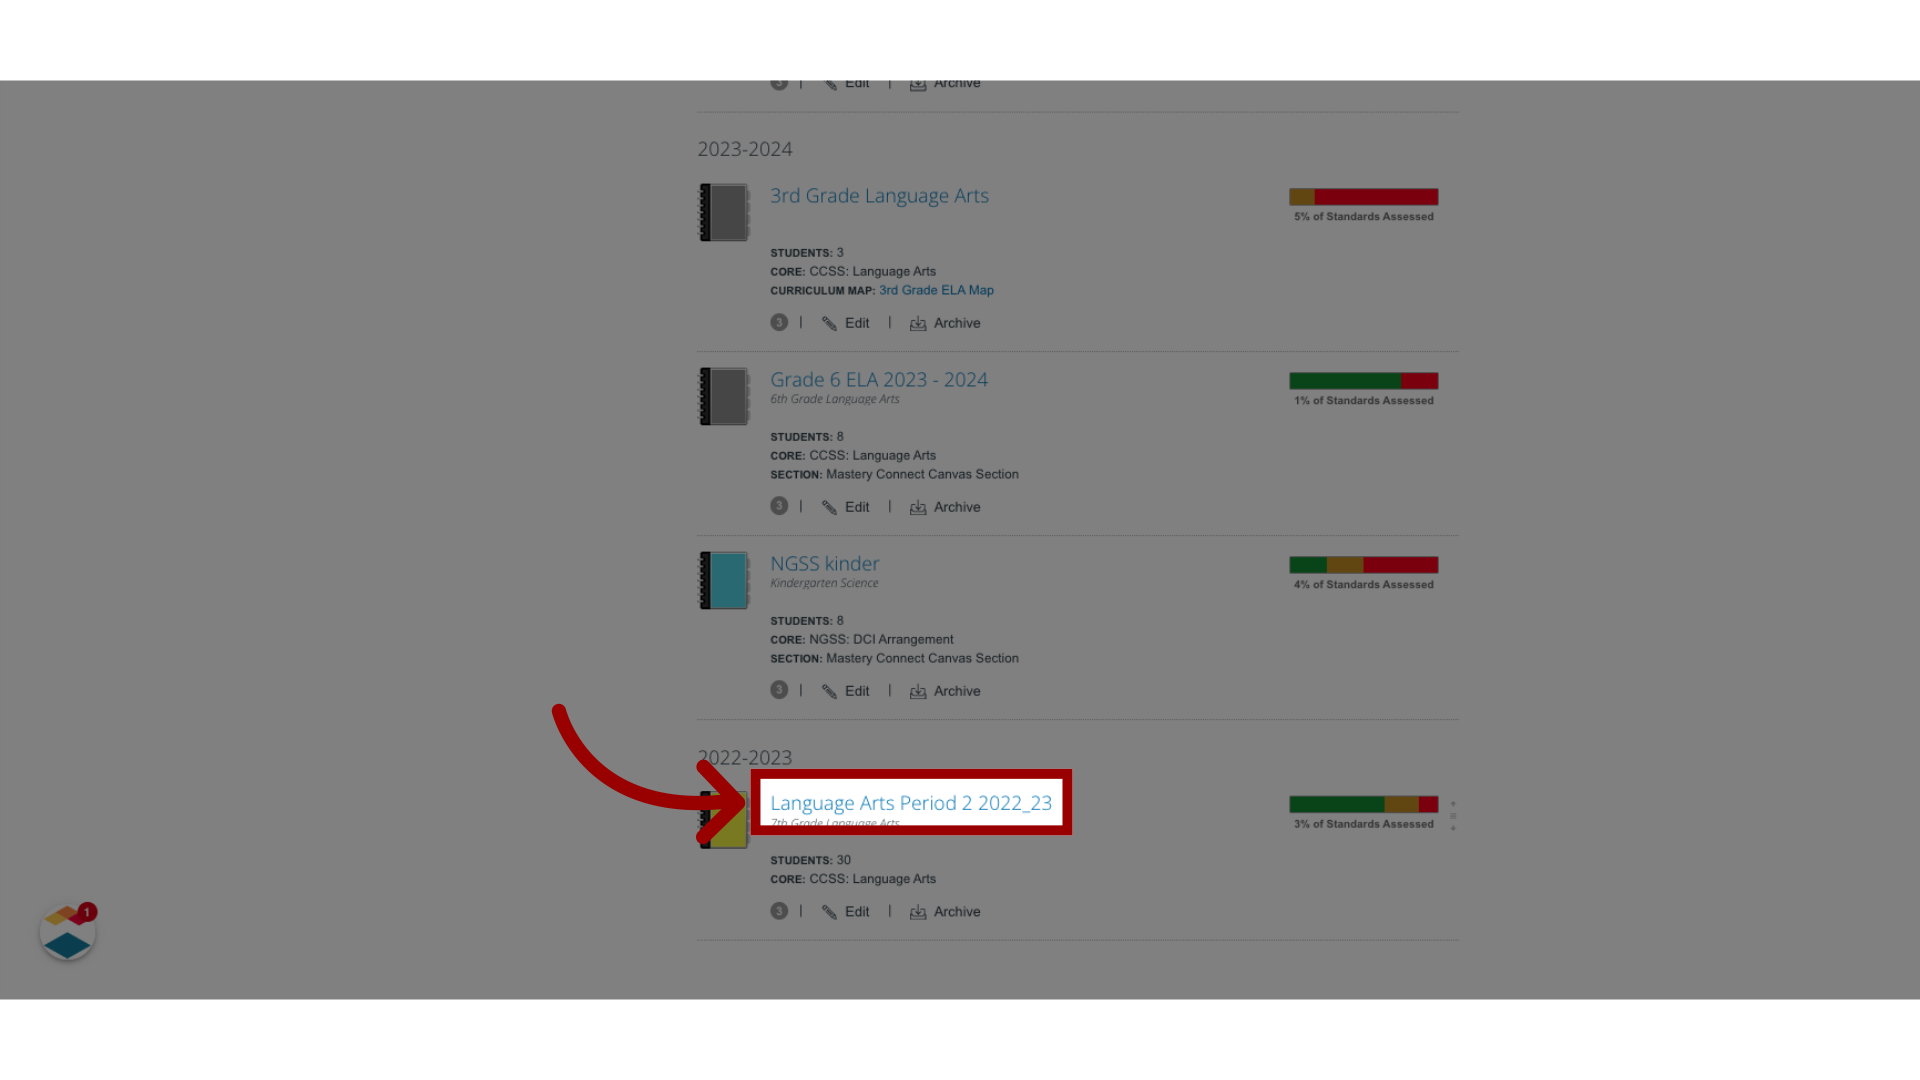The width and height of the screenshot is (1920, 1080).
Task: Click the student count icon for 3rd Grade Language Arts
Action: click(x=778, y=322)
